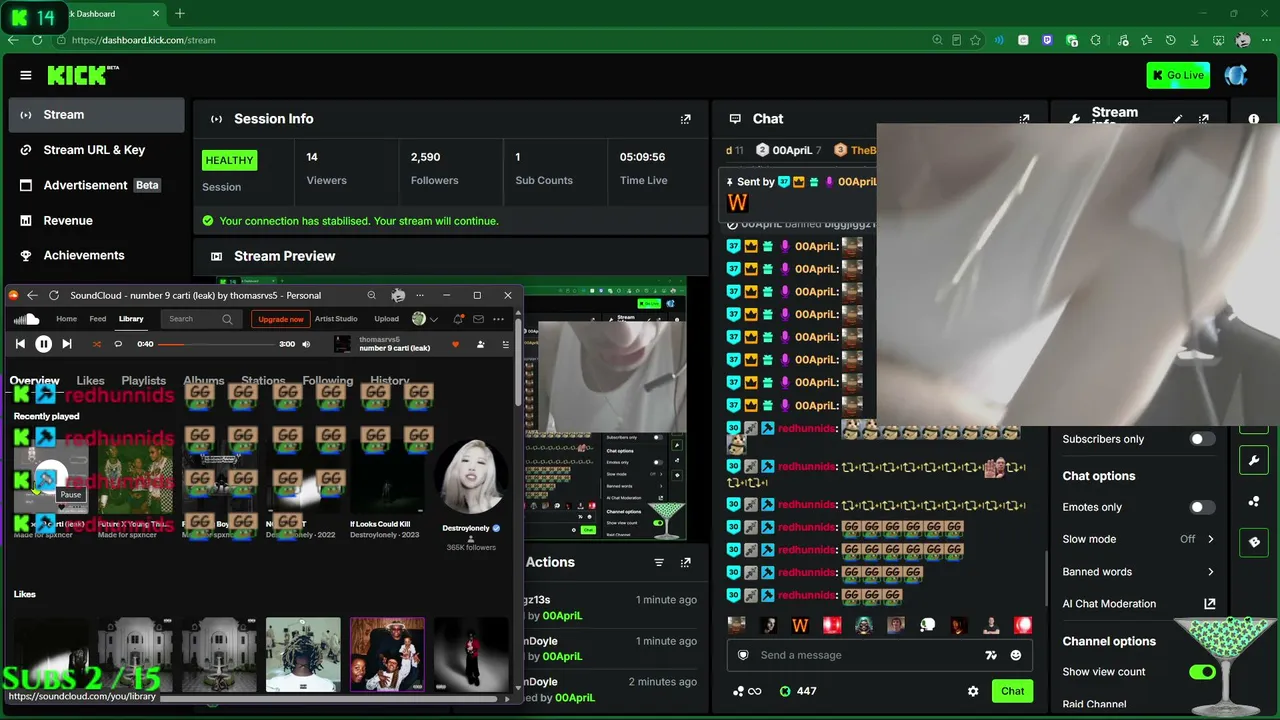1280x720 pixels.
Task: Pop out the Session Info panel
Action: [685, 119]
